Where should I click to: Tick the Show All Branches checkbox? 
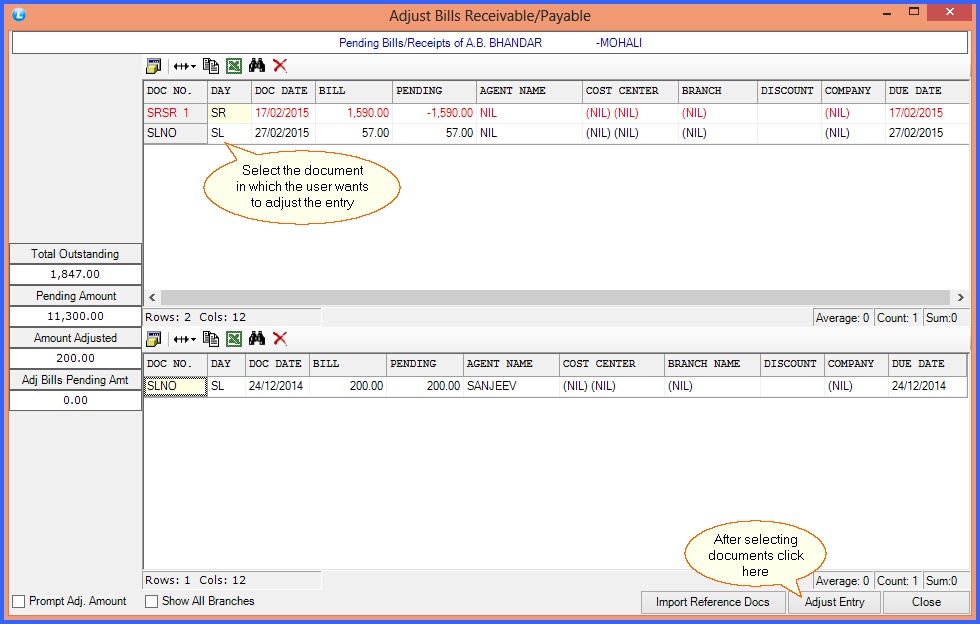[x=152, y=602]
